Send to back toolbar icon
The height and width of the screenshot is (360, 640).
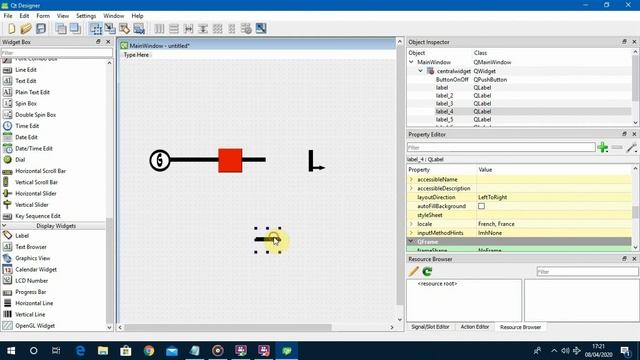pos(61,29)
